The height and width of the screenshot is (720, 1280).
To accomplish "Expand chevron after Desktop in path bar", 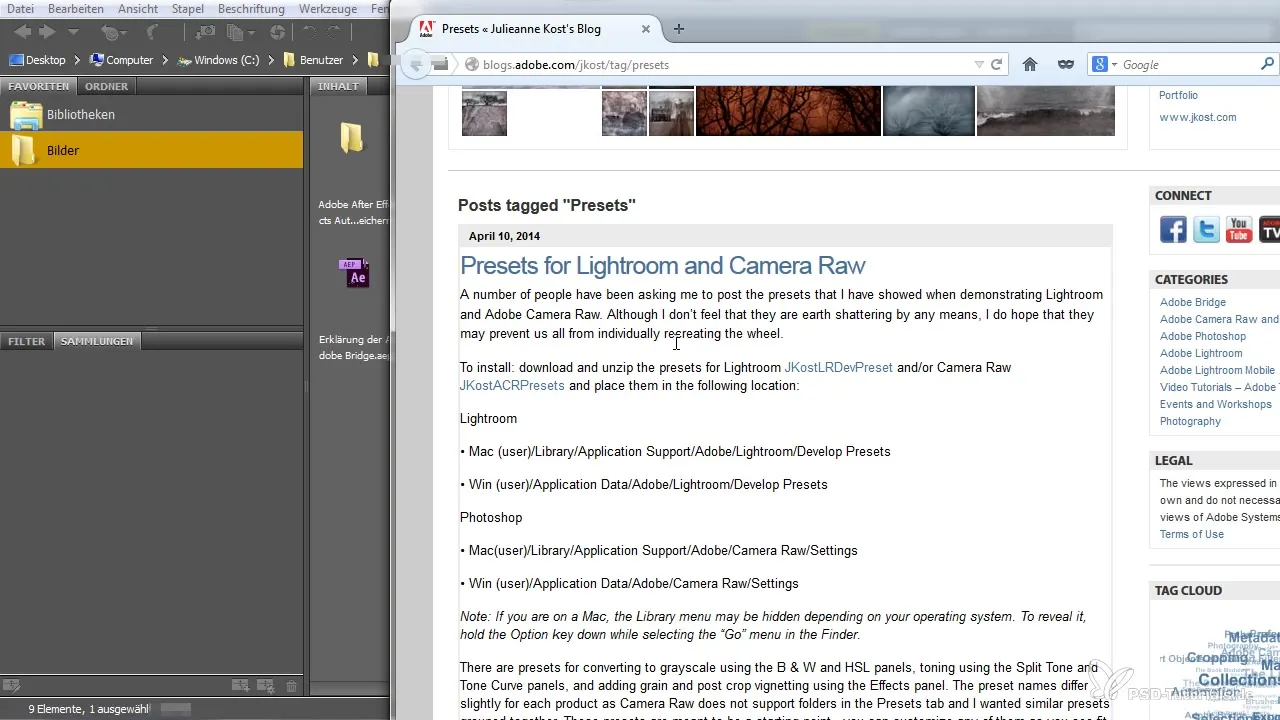I will tap(77, 60).
